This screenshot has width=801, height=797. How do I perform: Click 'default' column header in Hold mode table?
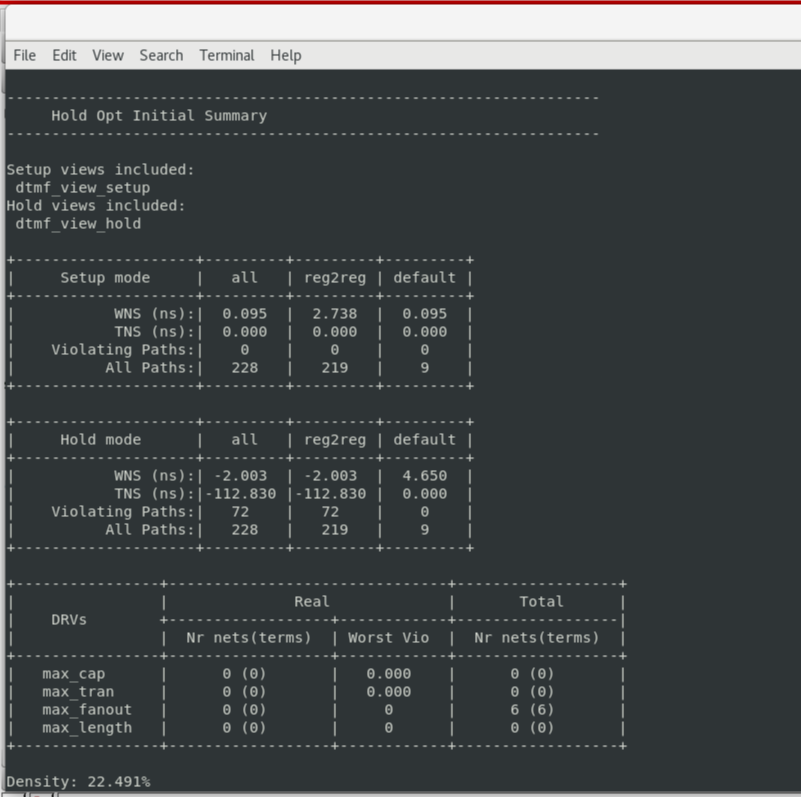coord(425,440)
